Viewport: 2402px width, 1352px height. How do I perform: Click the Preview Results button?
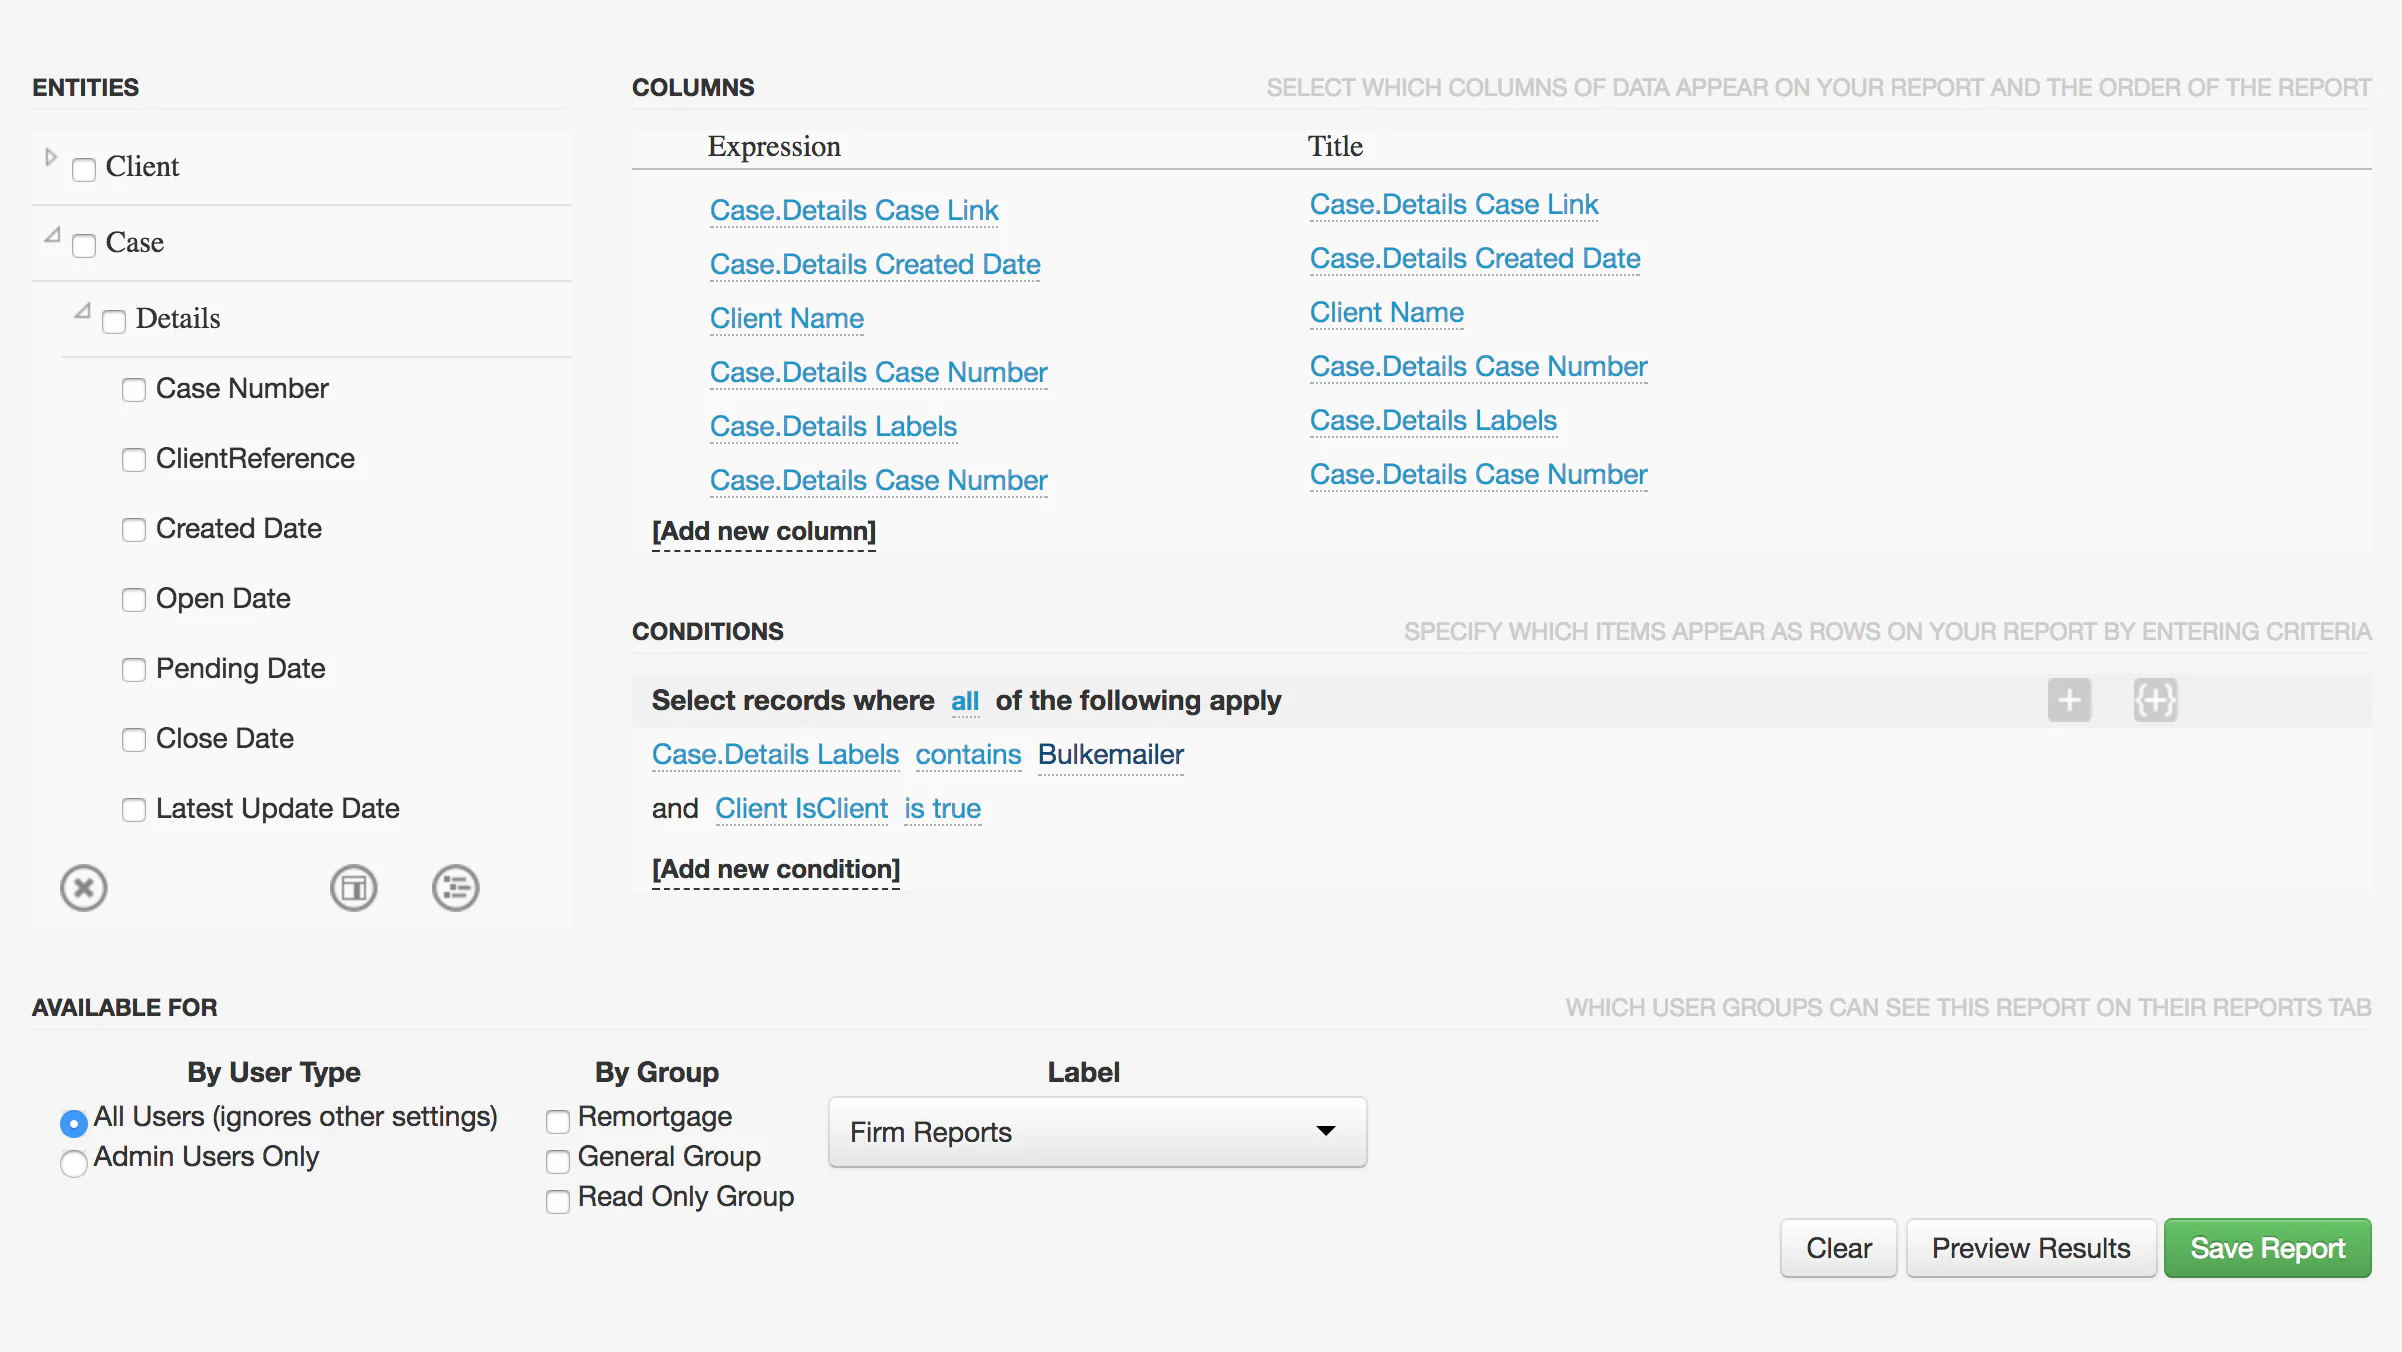tap(2031, 1247)
